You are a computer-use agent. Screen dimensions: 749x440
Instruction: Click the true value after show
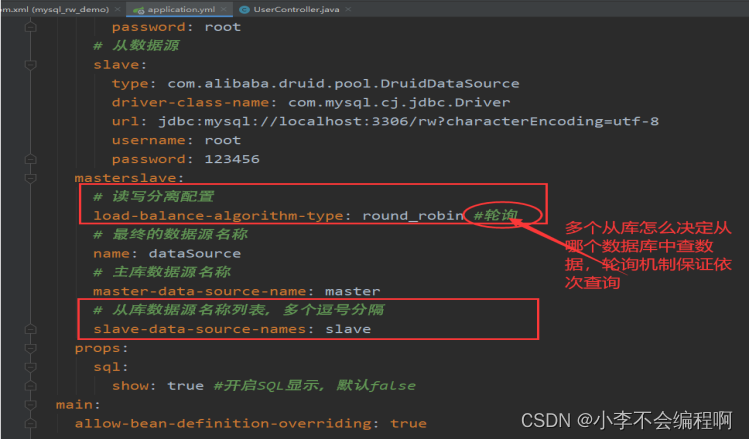[187, 386]
